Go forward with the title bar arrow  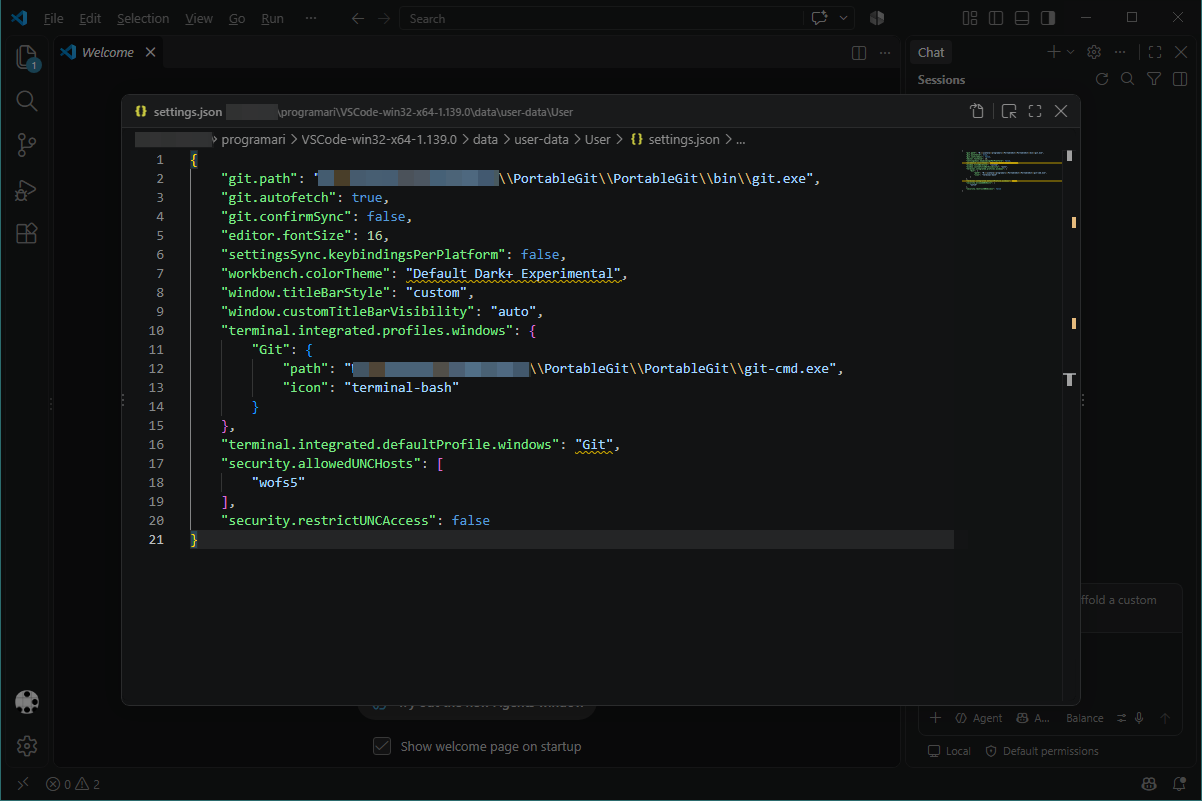384,18
